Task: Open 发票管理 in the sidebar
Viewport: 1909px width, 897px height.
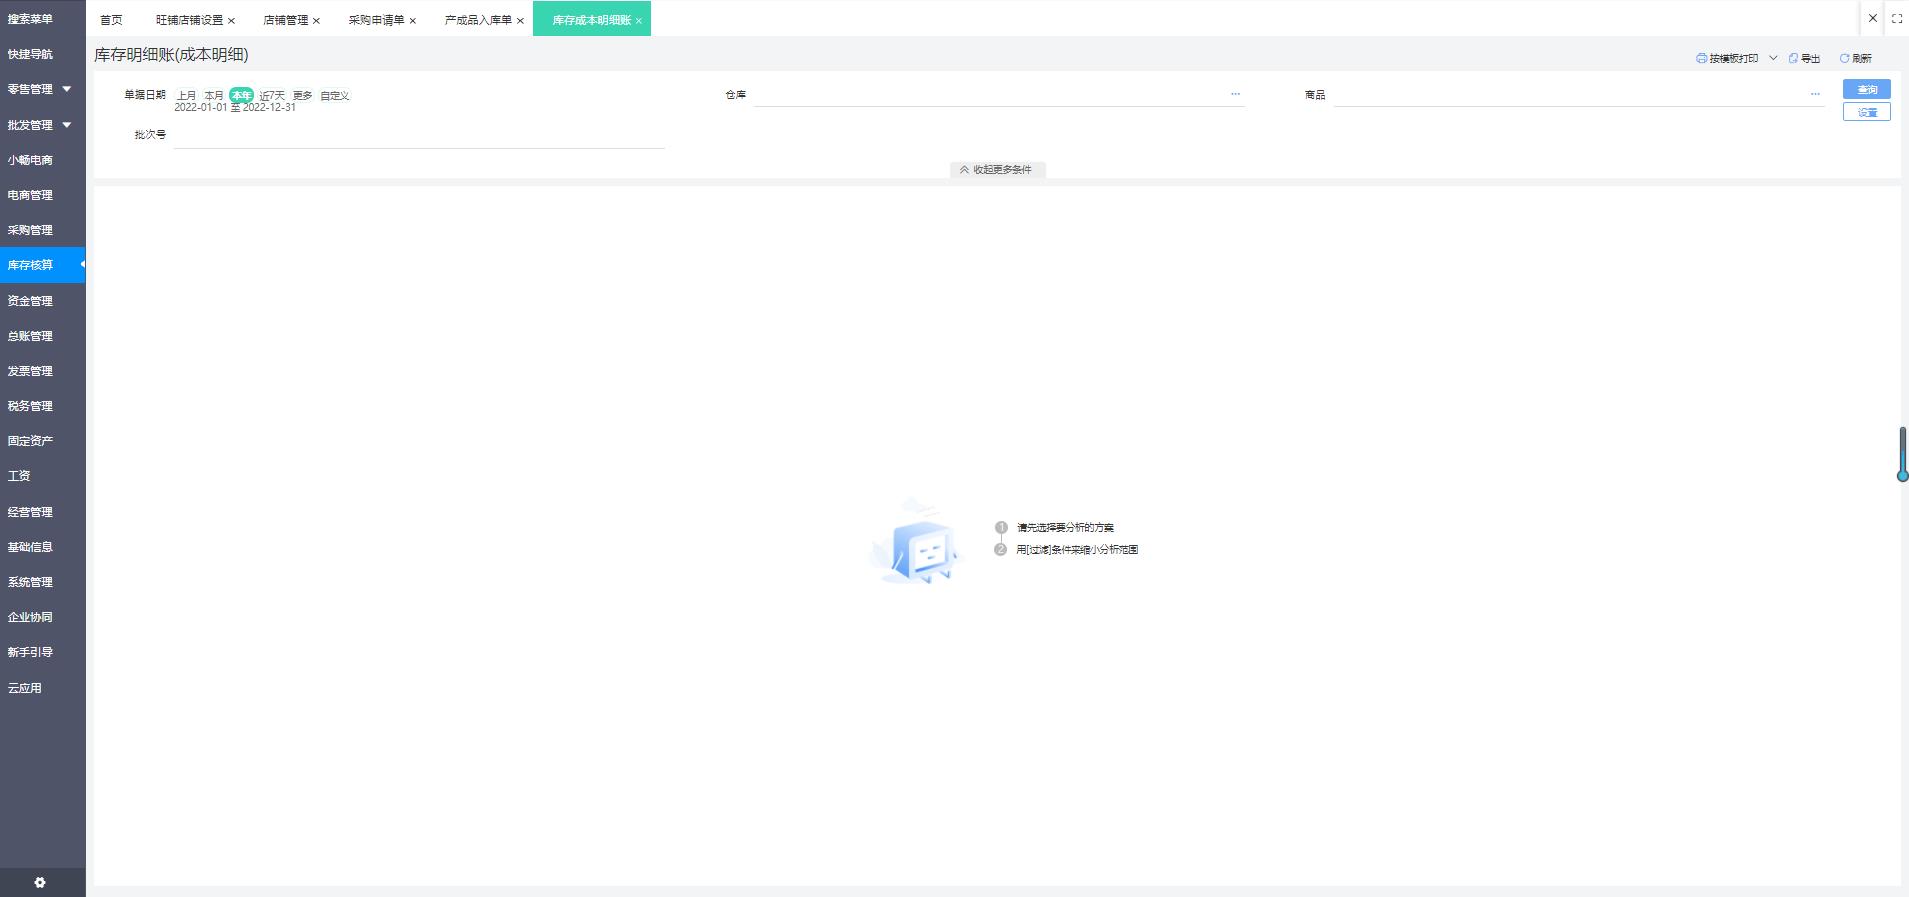Action: click(30, 371)
